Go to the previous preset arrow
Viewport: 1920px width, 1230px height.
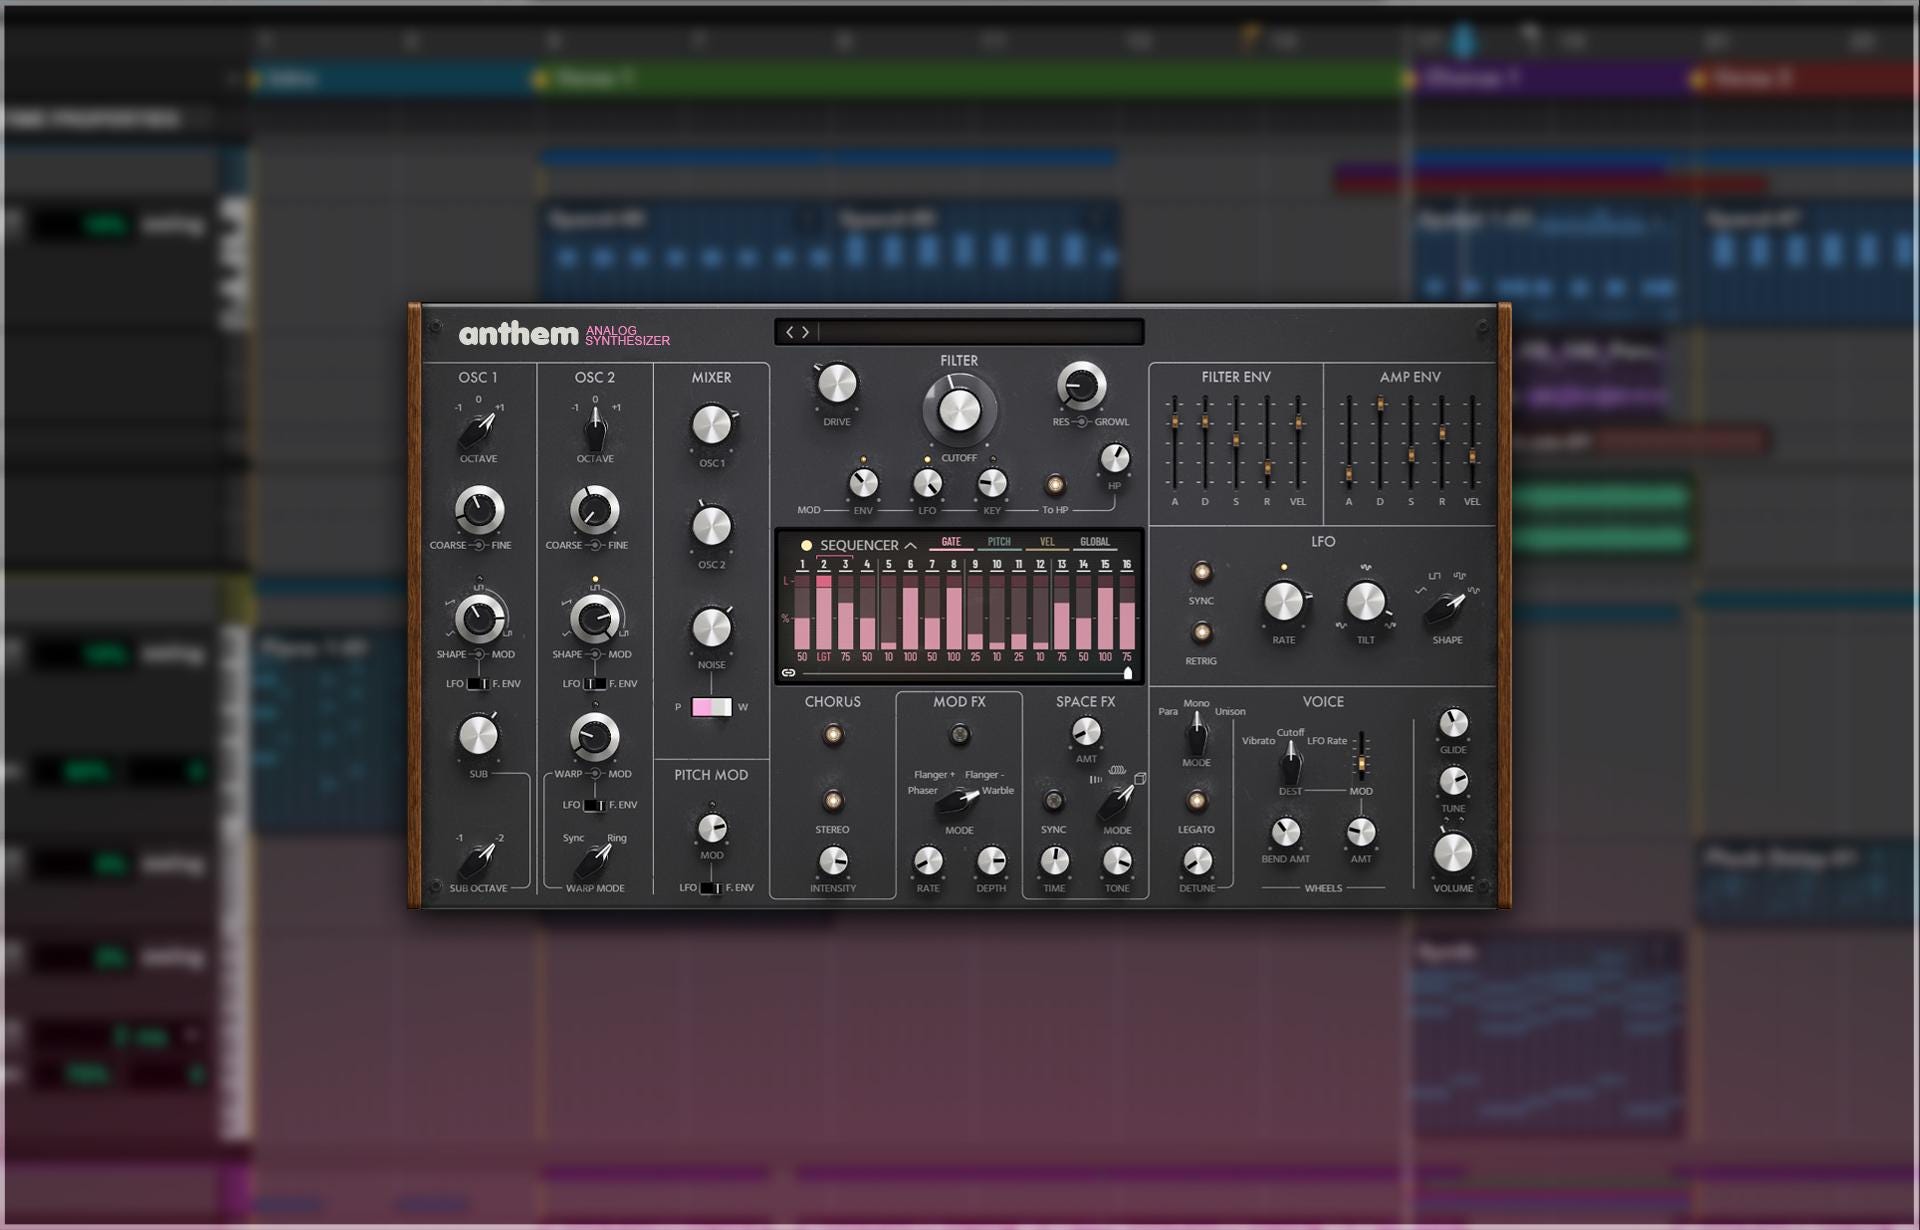tap(789, 332)
